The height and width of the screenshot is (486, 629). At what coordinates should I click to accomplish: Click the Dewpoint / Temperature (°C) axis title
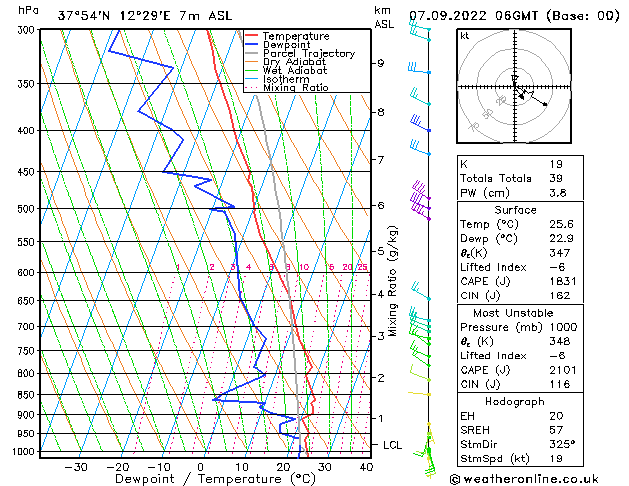pyautogui.click(x=215, y=479)
